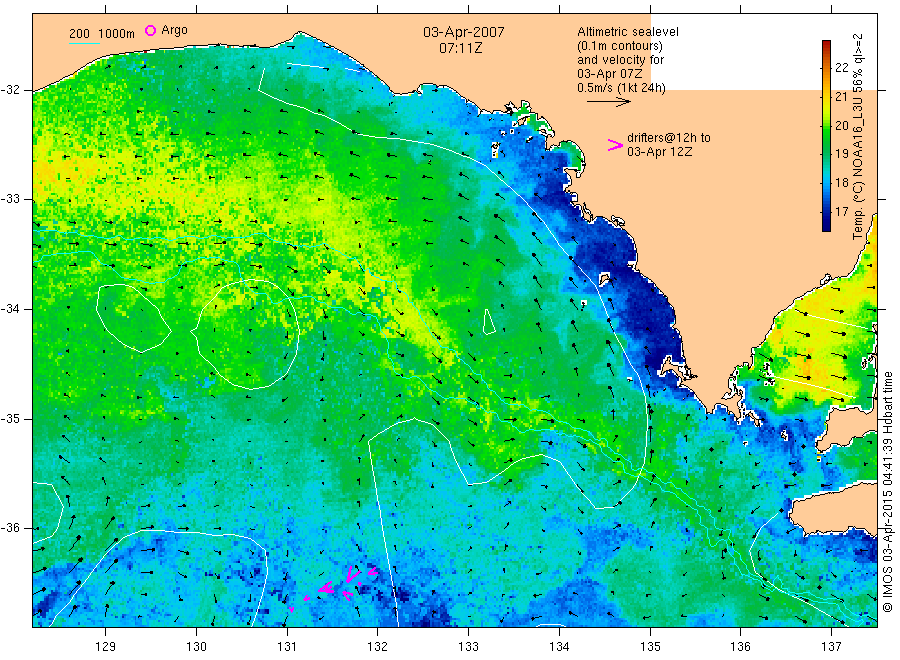Click the longitude axis label 132
Image resolution: width=900 pixels, height=660 pixels.
click(378, 647)
